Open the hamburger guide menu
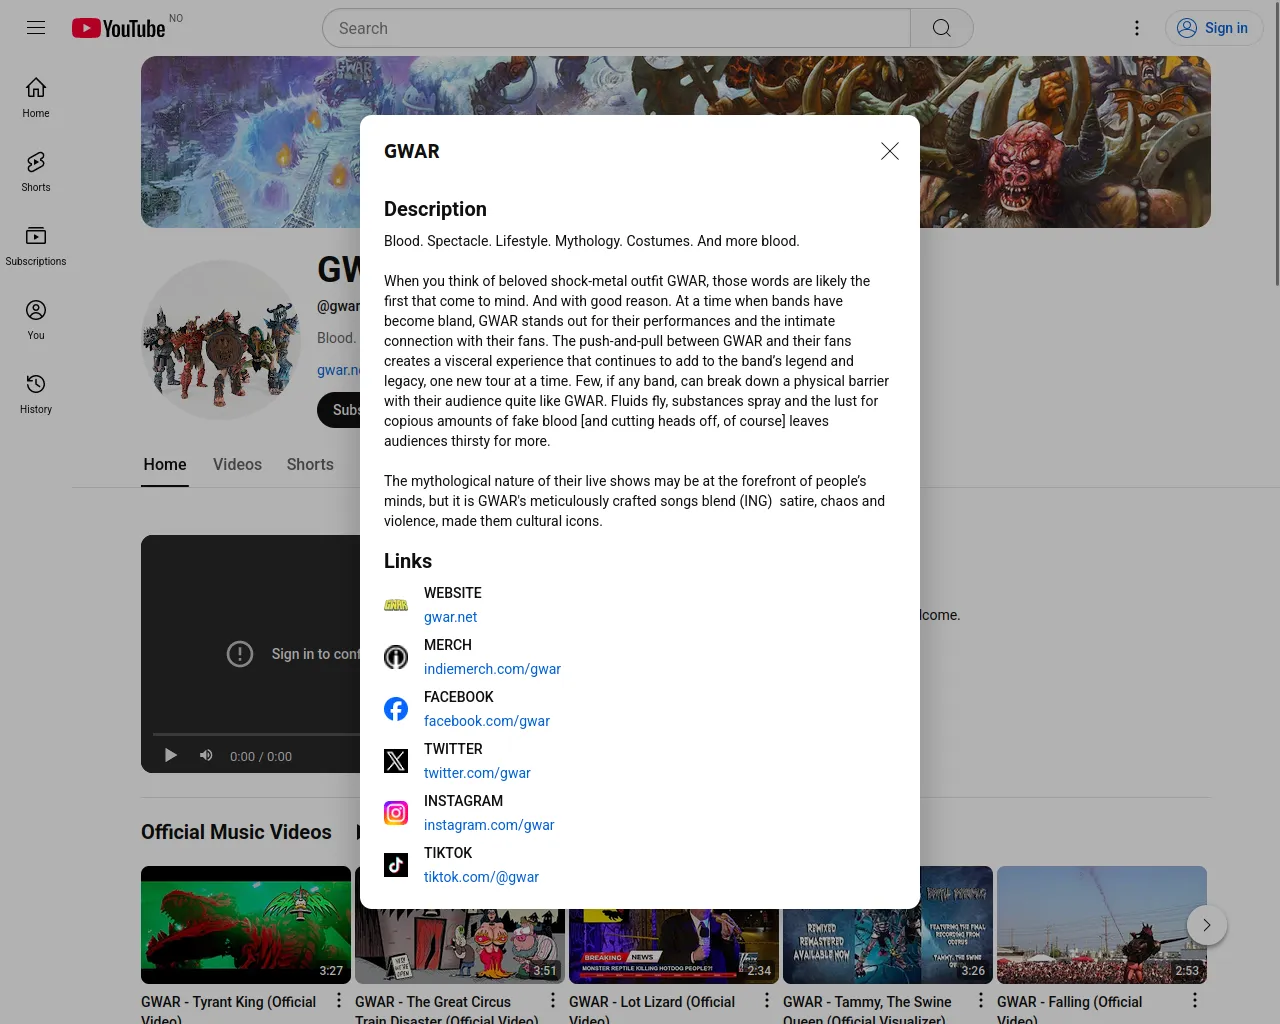The image size is (1280, 1024). click(x=36, y=28)
